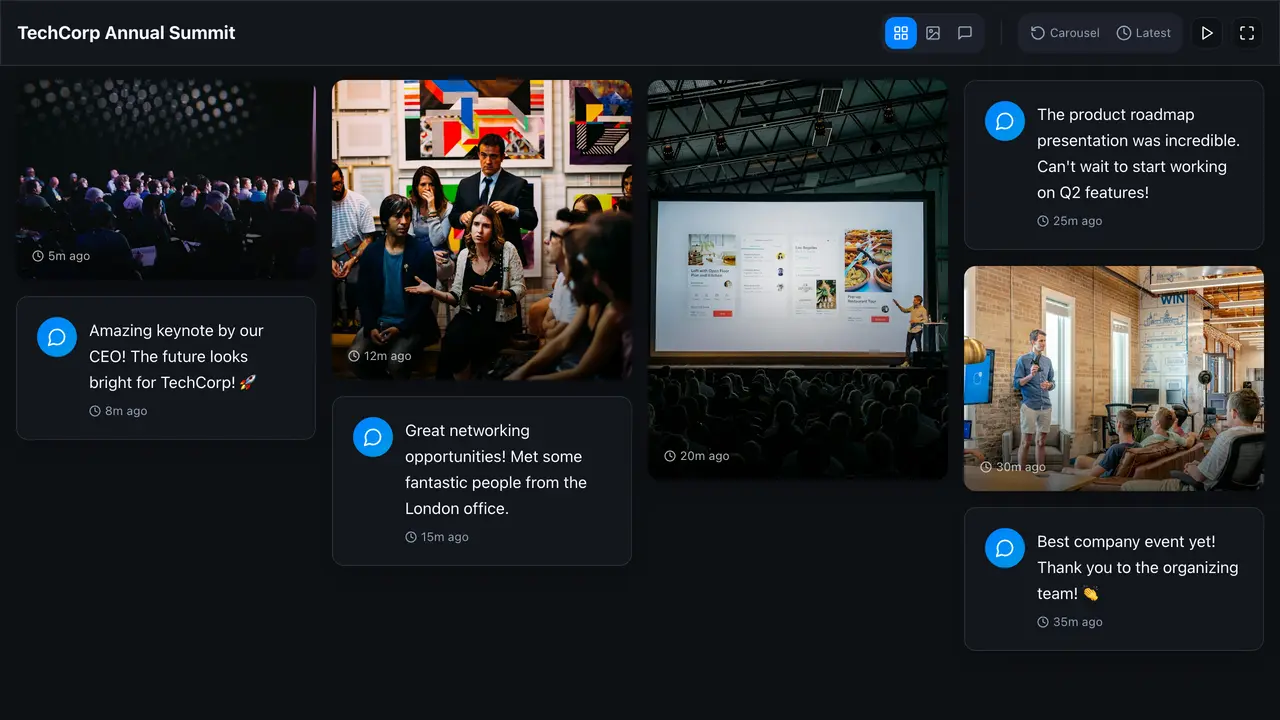The height and width of the screenshot is (720, 1280).
Task: Start the slideshow with the play button
Action: [x=1207, y=33]
